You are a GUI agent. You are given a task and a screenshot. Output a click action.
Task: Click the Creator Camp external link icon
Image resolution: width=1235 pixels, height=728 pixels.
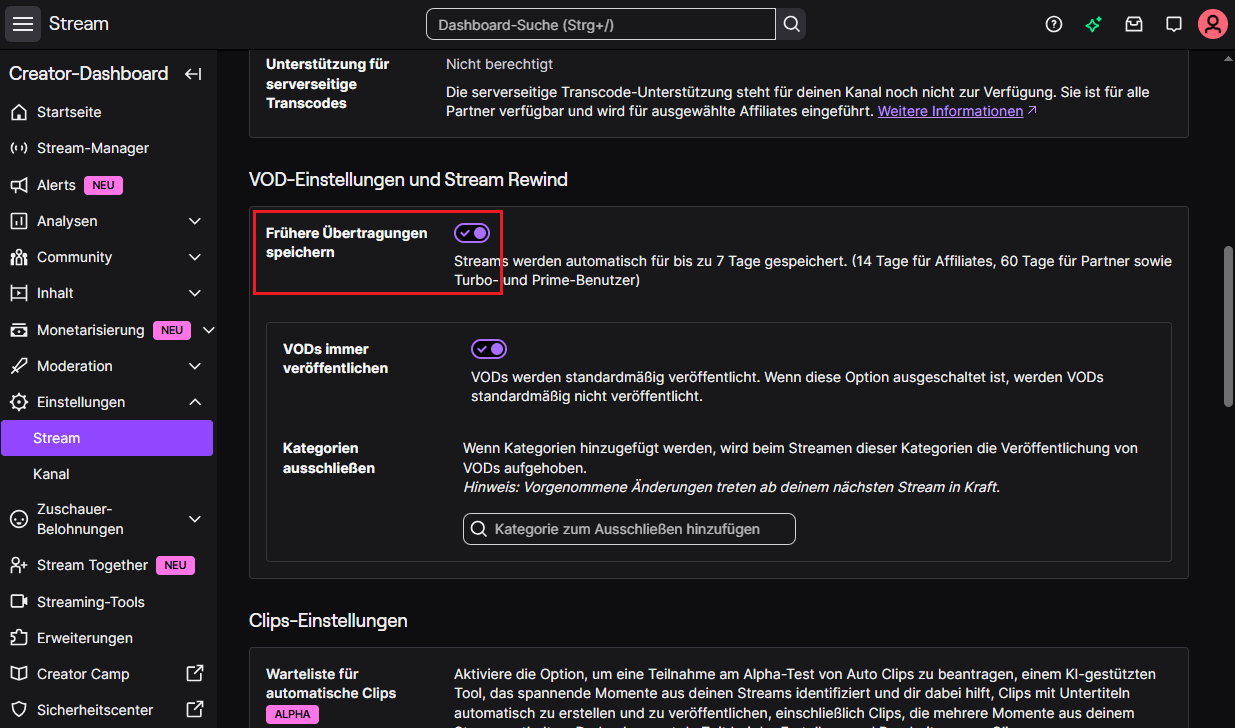[195, 674]
